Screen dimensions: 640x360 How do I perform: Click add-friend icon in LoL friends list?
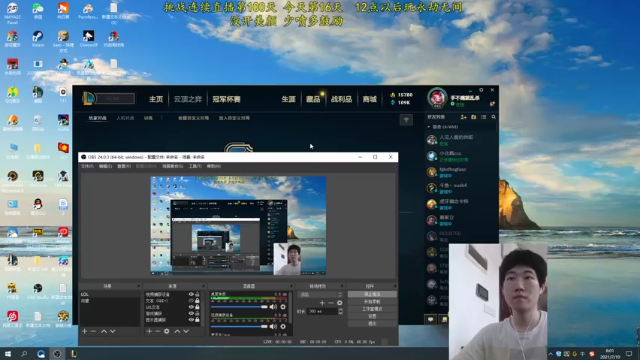point(463,117)
